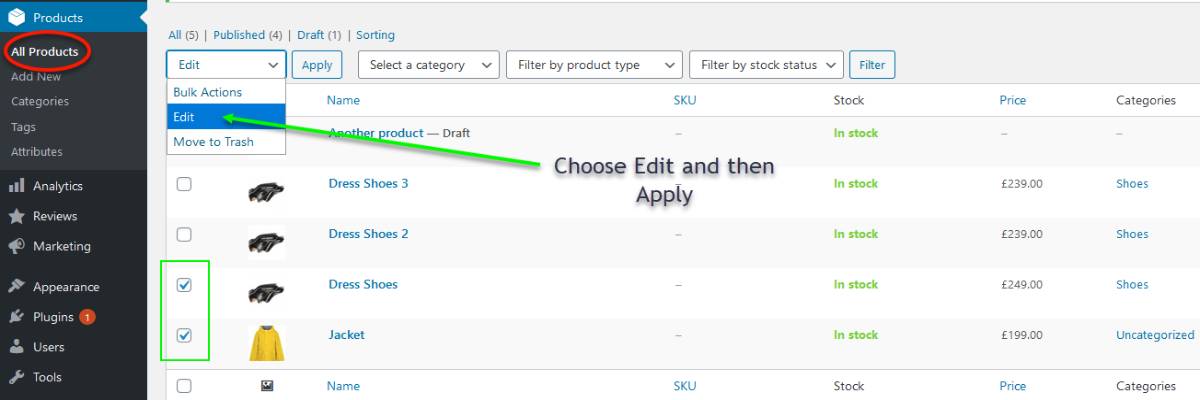Open Reviews via the star icon
This screenshot has width=1200, height=400.
(x=16, y=216)
